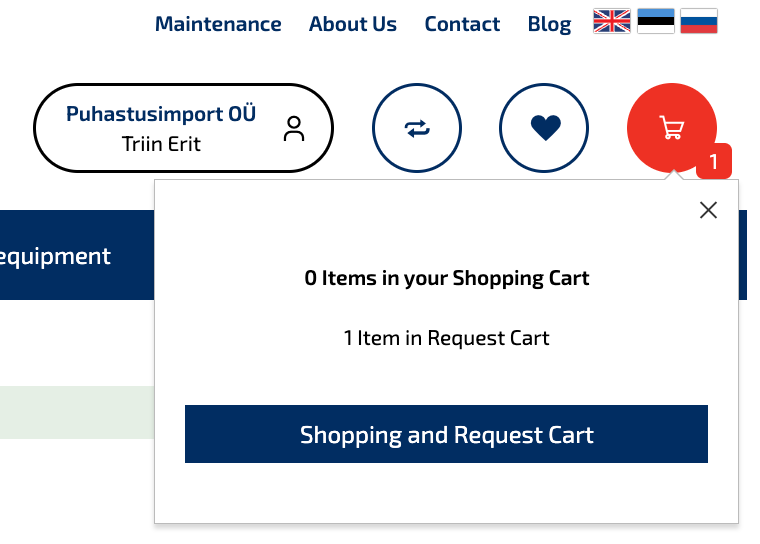This screenshot has width=760, height=544.
Task: Go to the About Us page
Action: [353, 24]
